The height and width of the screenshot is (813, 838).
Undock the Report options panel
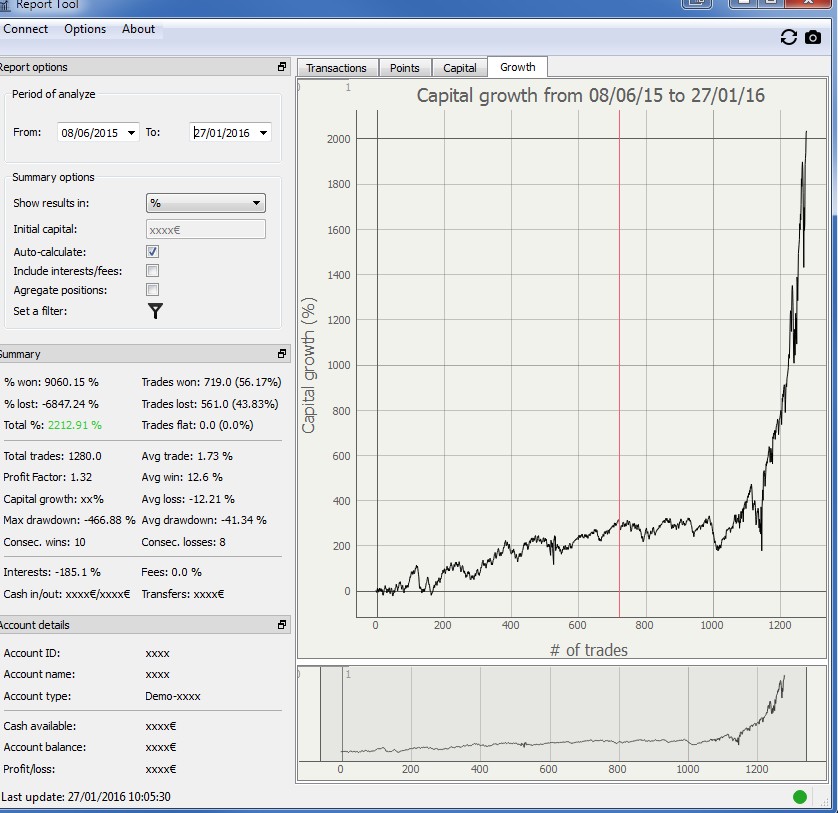tap(282, 67)
